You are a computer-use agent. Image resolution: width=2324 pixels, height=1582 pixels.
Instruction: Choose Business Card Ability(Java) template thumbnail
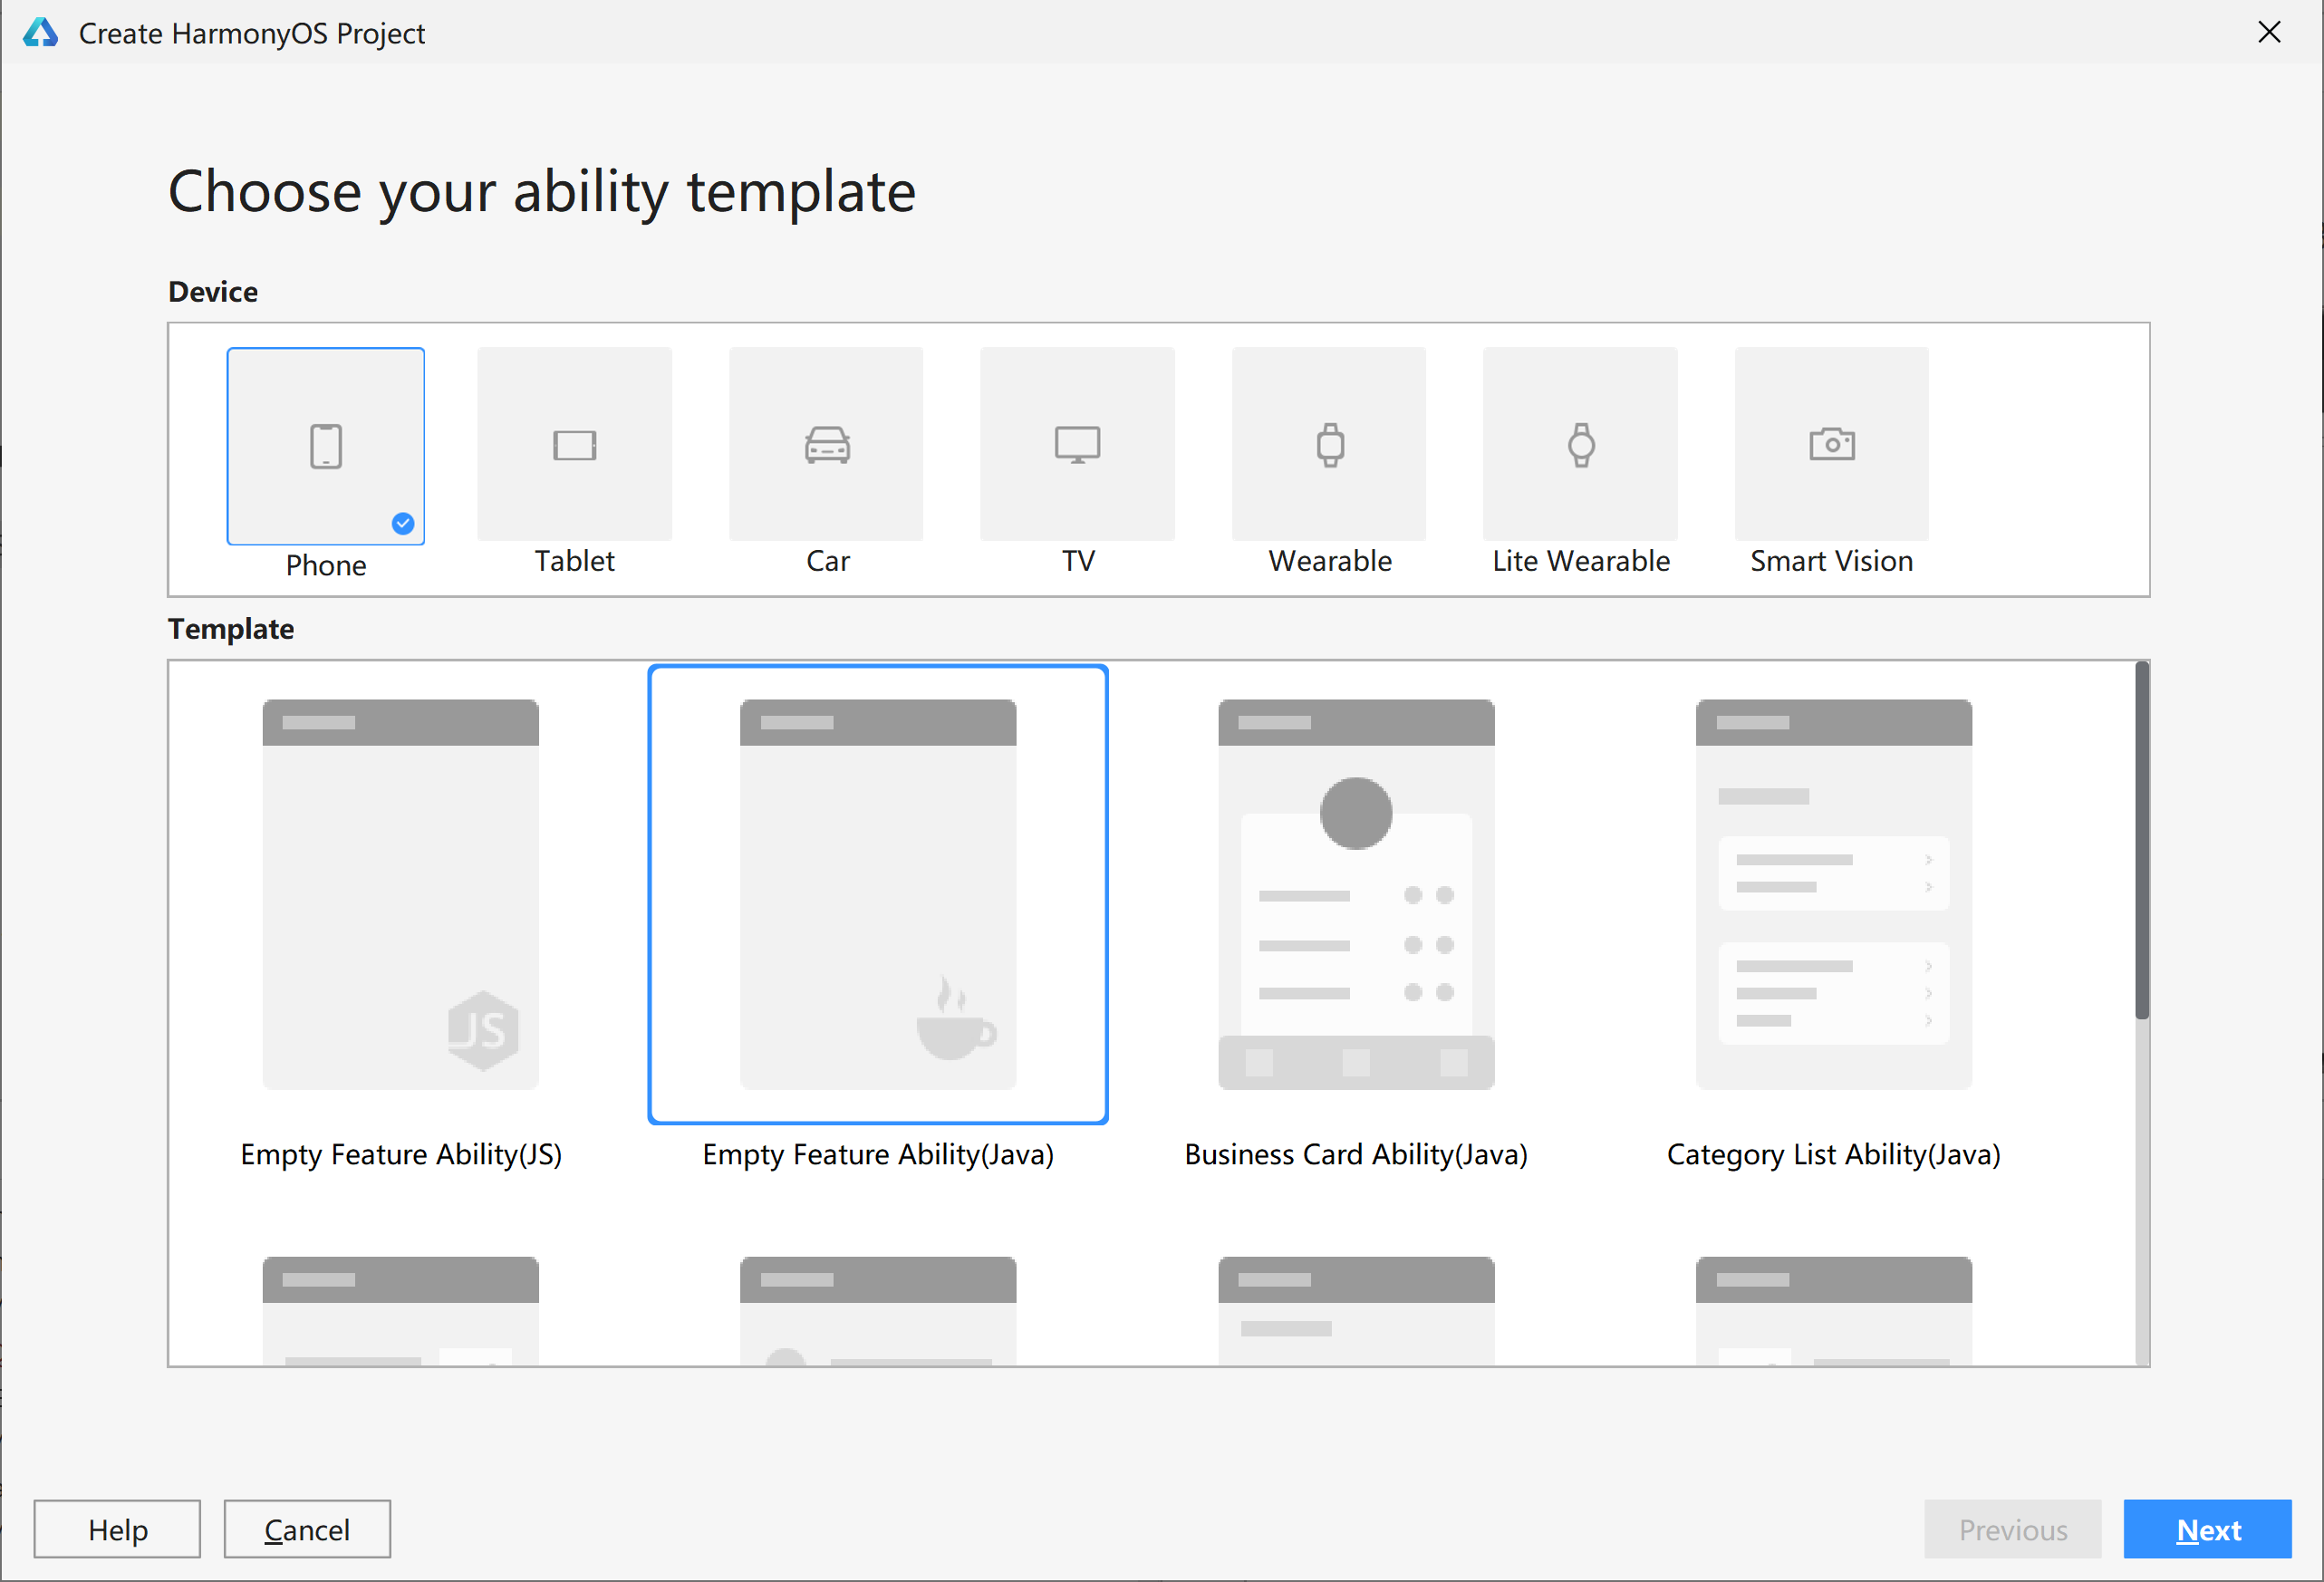coord(1356,894)
